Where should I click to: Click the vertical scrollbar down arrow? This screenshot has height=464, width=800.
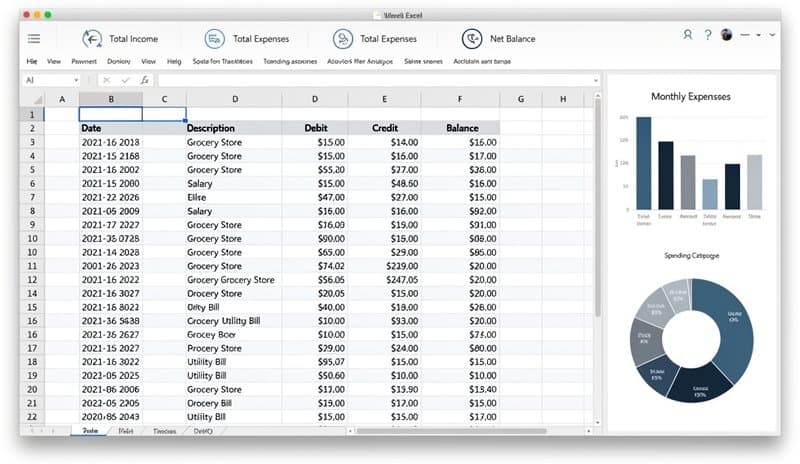[597, 423]
